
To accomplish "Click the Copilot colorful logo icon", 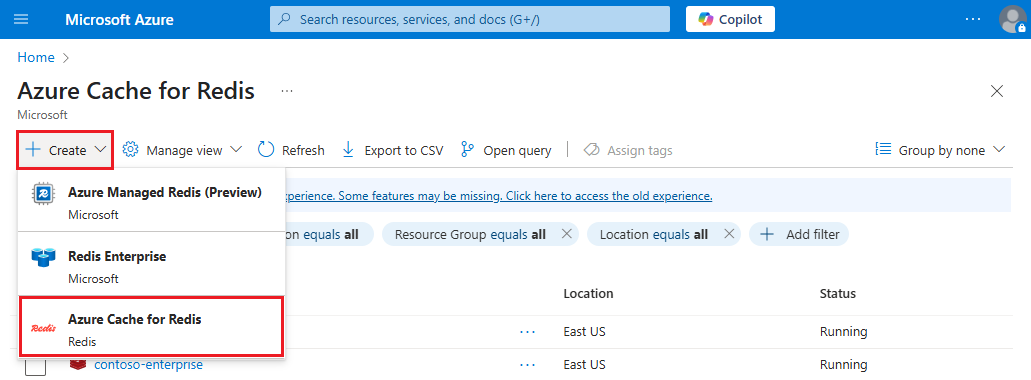I will (x=706, y=20).
